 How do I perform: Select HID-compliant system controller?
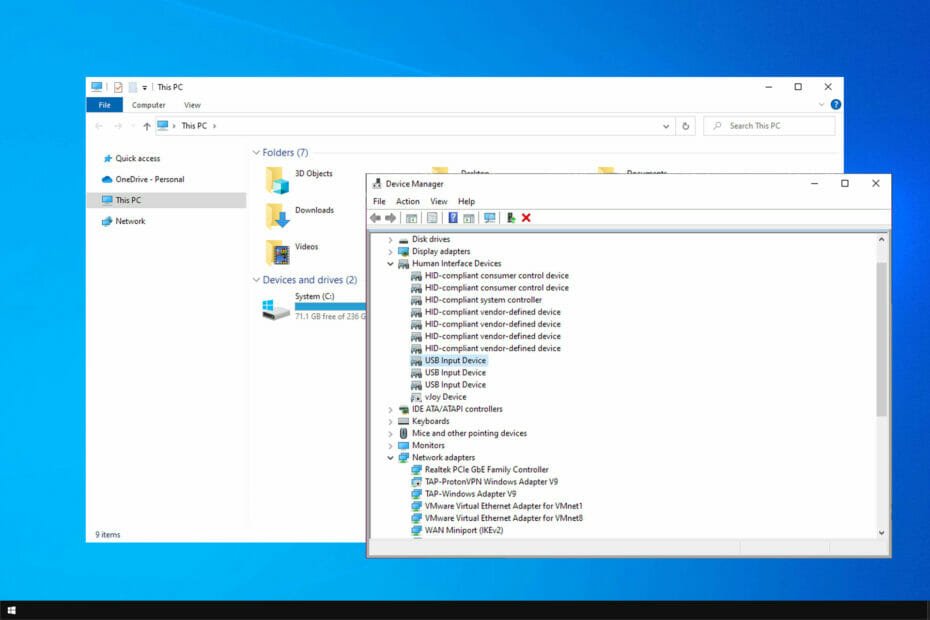pos(483,300)
